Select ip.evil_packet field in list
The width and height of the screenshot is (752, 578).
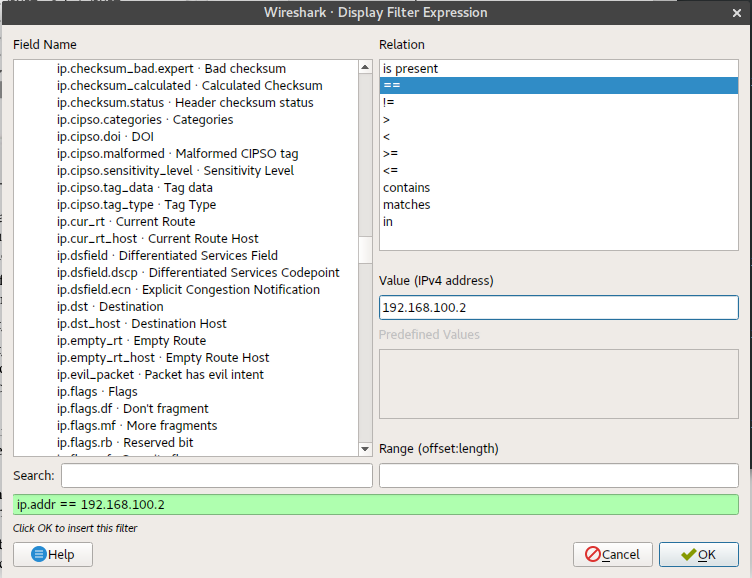coord(160,375)
